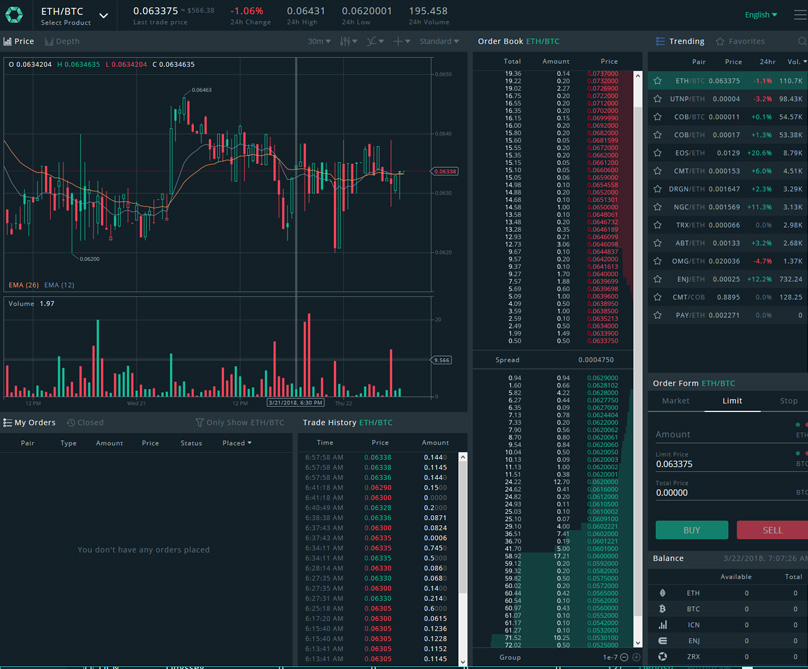Favorite the ETH/BTC pair star
808x669 pixels.
[x=658, y=81]
